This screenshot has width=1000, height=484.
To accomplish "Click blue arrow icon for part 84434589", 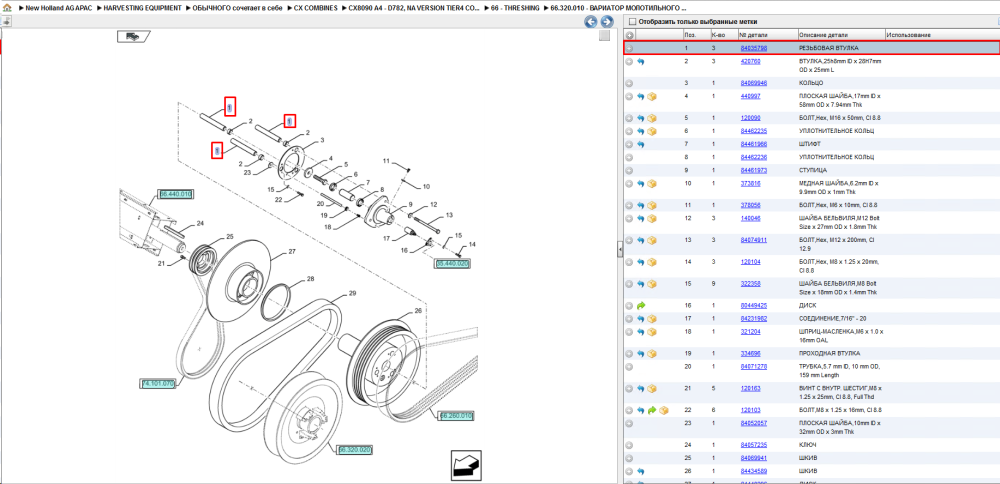I will point(641,471).
